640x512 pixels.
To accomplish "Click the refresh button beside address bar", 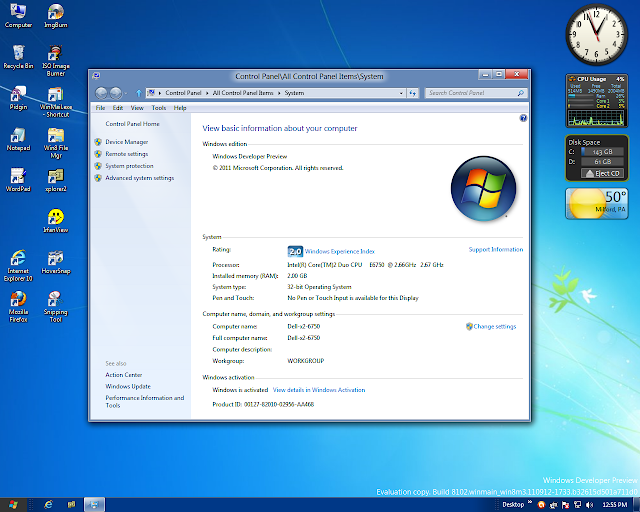I will 413,93.
